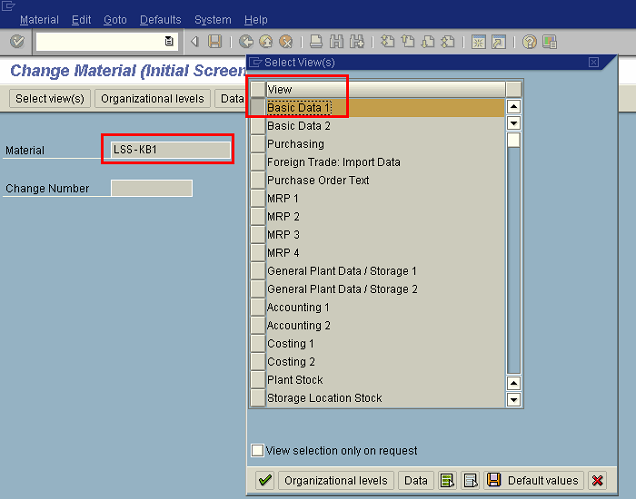This screenshot has width=637, height=500.
Task: Click the green checkmark Enter icon in toolbar
Action: click(x=17, y=42)
